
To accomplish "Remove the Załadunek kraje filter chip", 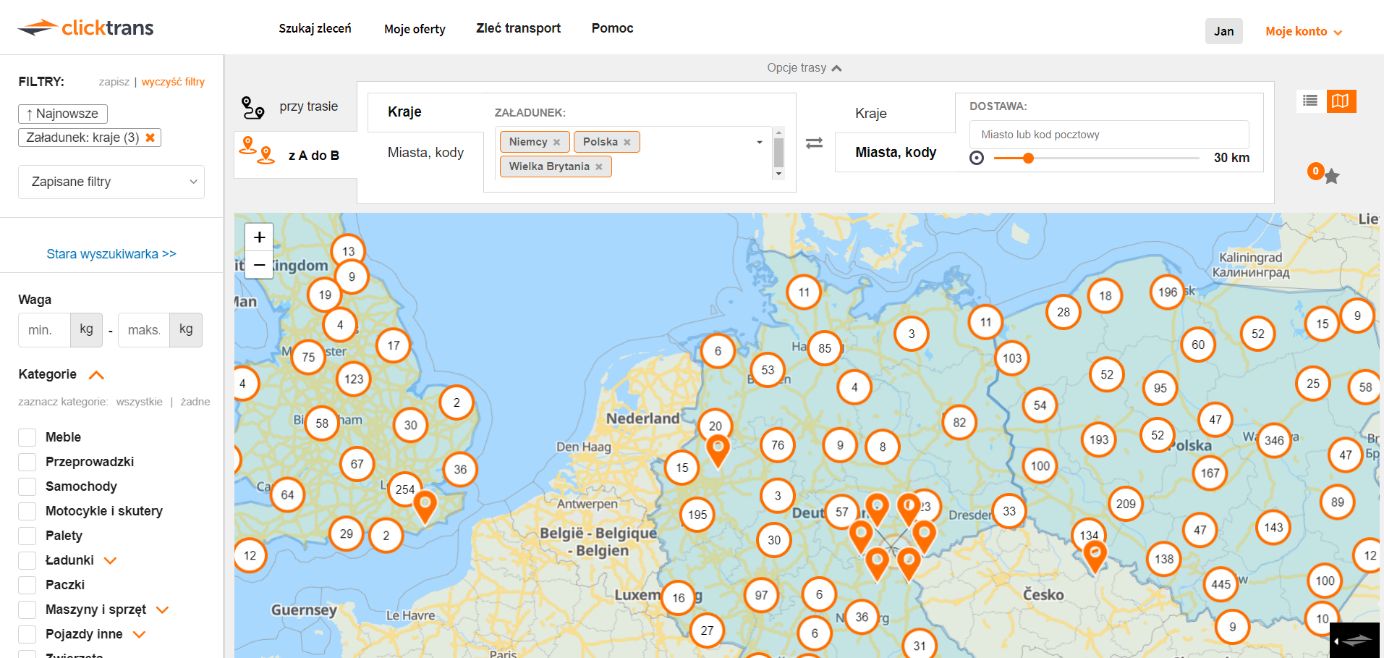I will [x=150, y=138].
